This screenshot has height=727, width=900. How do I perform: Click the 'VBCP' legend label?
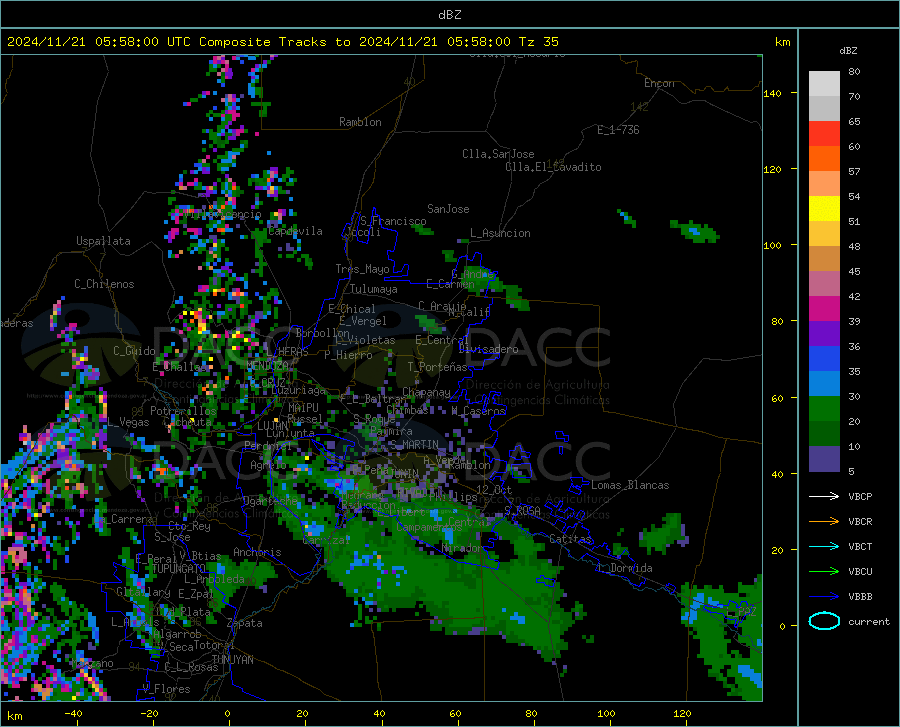[x=860, y=496]
